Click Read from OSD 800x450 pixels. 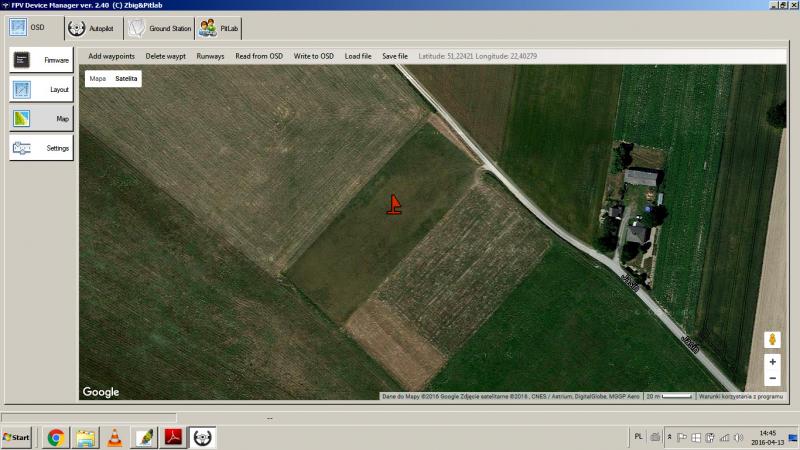pos(259,56)
